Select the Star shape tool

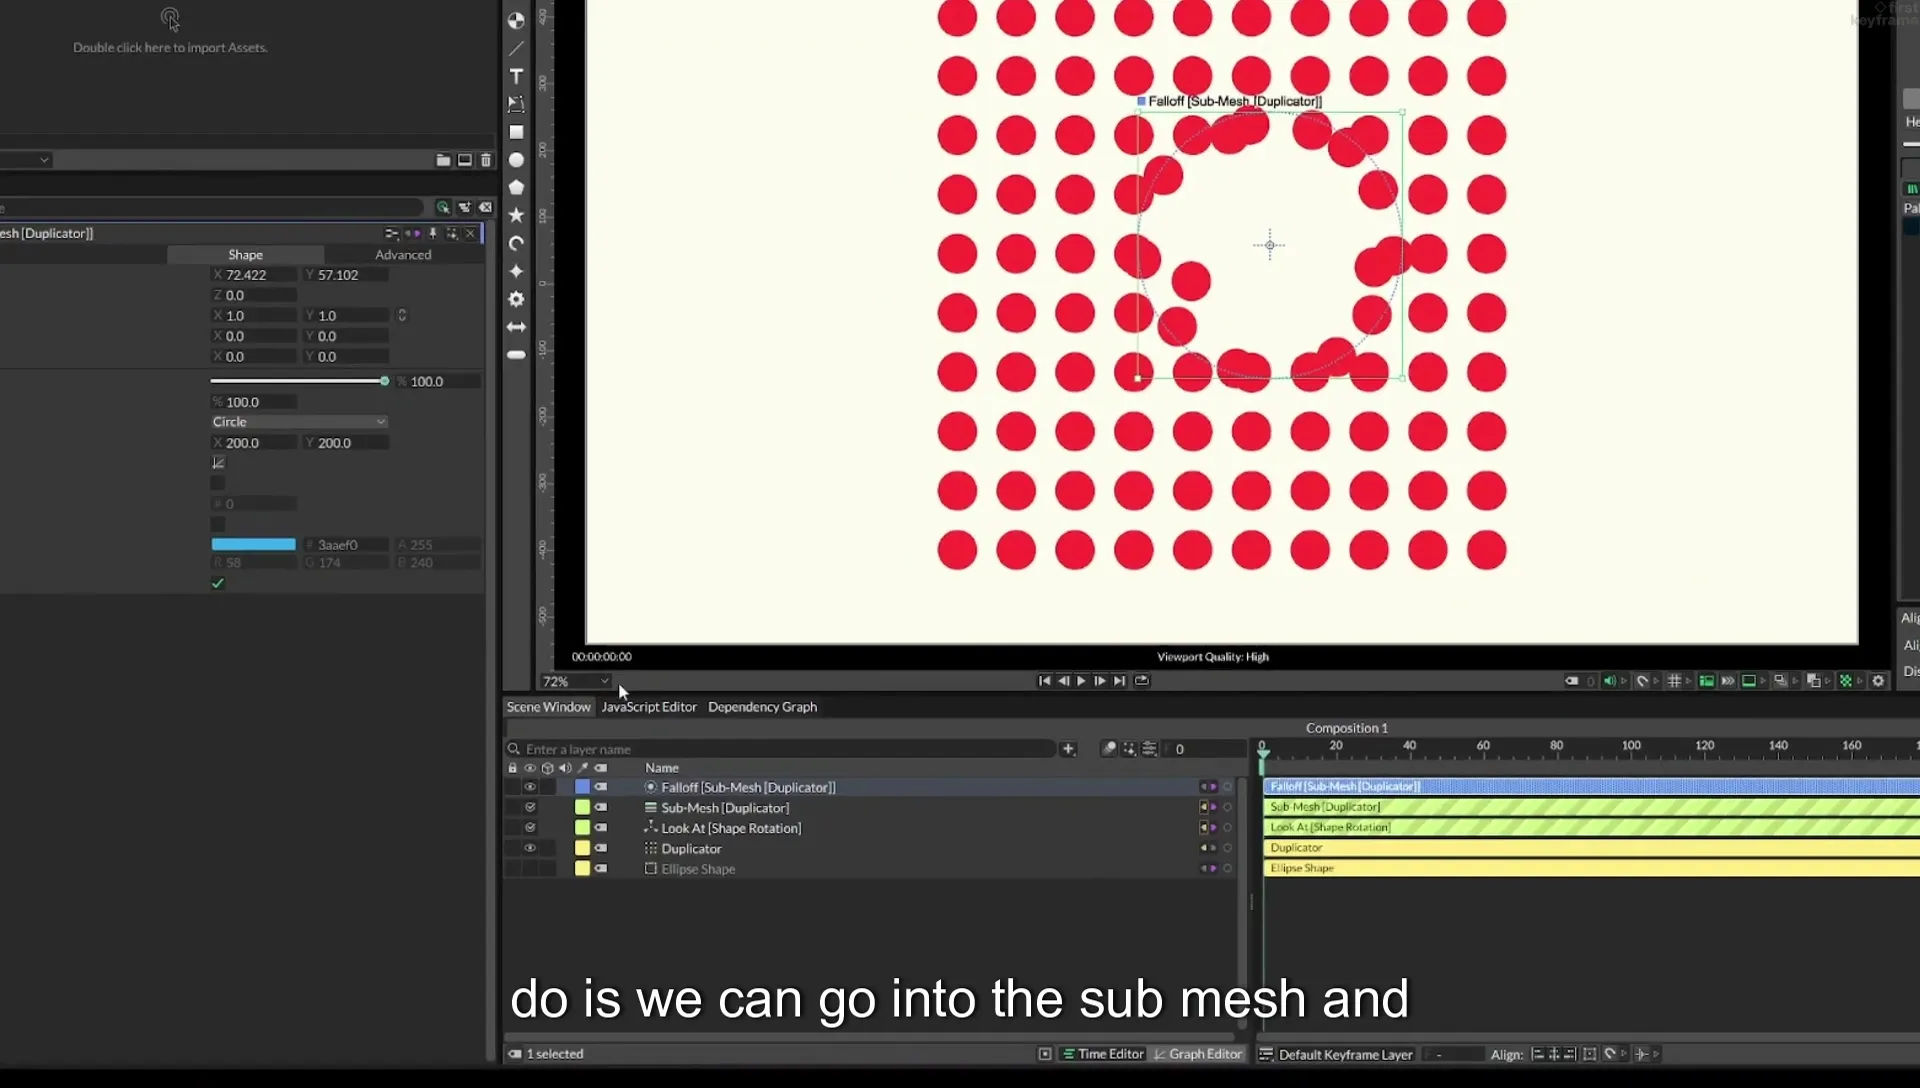tap(516, 215)
